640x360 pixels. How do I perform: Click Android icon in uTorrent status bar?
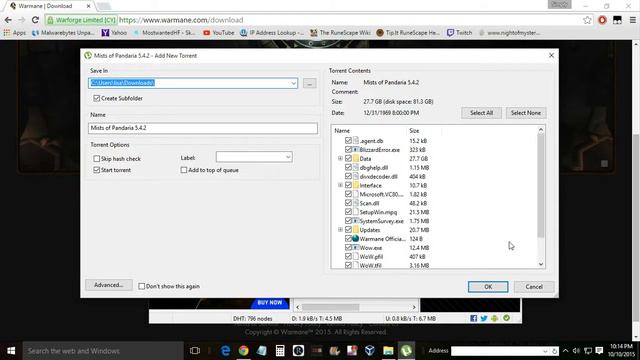[495, 318]
